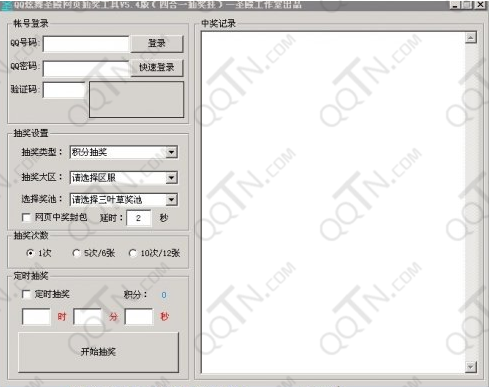Image resolution: width=489 pixels, height=387 pixels.
Task: Select the 1次 radio option
Action: point(30,253)
